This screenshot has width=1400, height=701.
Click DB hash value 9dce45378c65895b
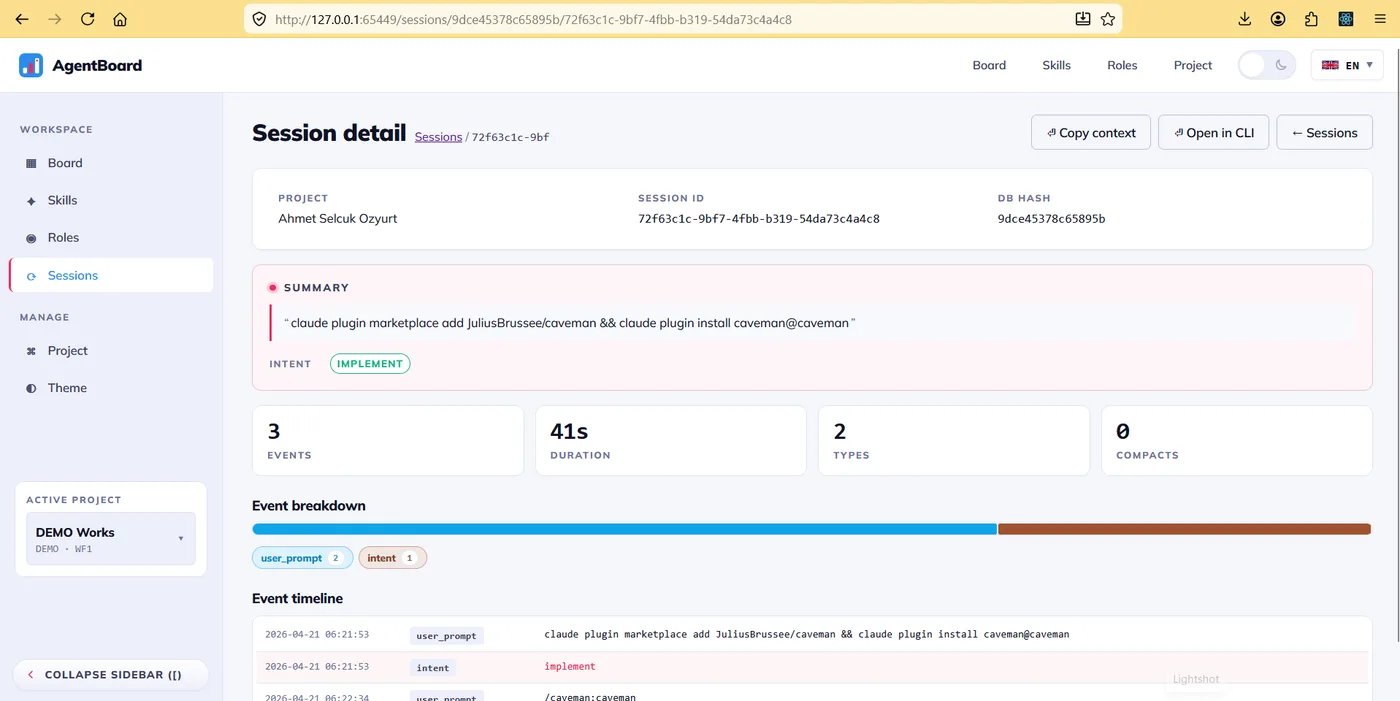pos(1051,219)
